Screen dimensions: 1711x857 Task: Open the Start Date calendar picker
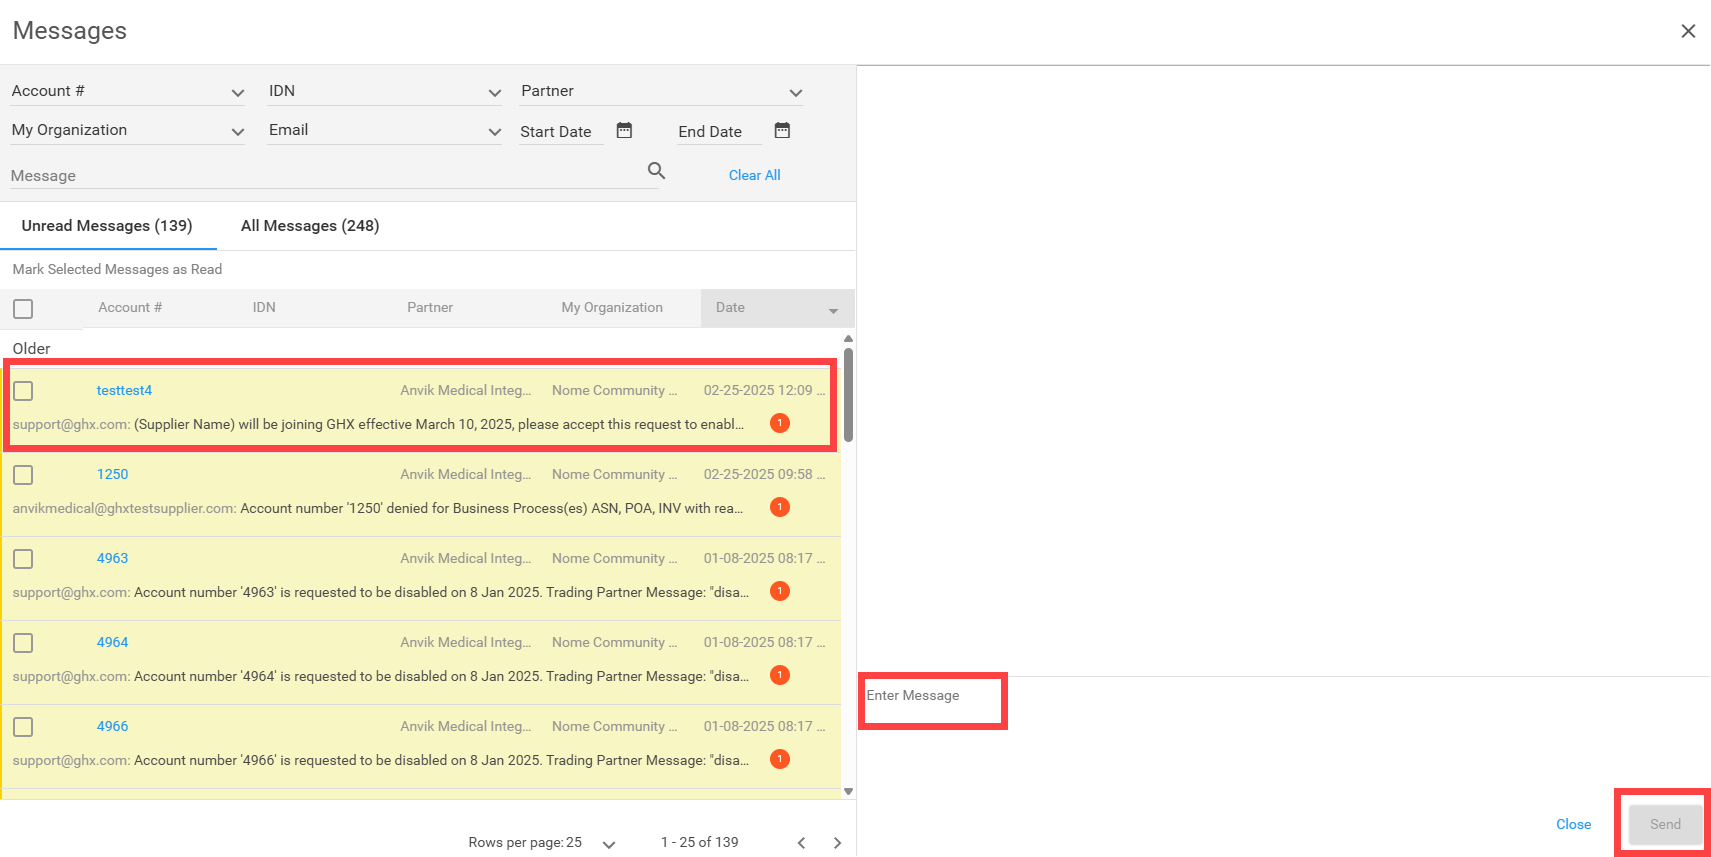(x=624, y=130)
